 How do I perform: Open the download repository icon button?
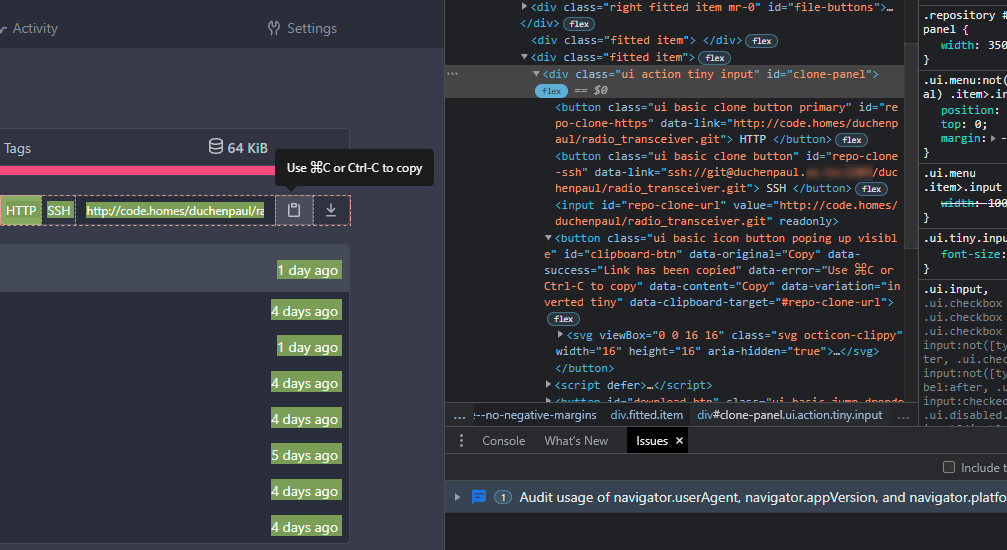pyautogui.click(x=331, y=210)
